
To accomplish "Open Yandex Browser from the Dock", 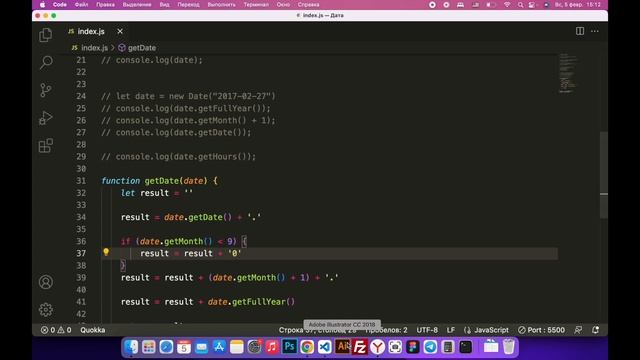I will [378, 347].
